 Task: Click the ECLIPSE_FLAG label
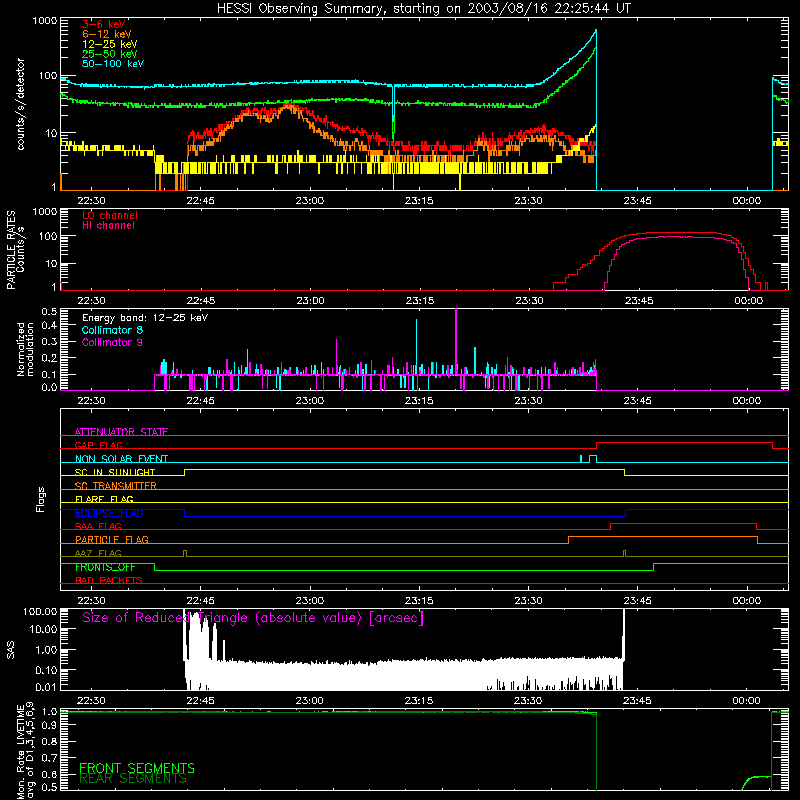[x=109, y=513]
